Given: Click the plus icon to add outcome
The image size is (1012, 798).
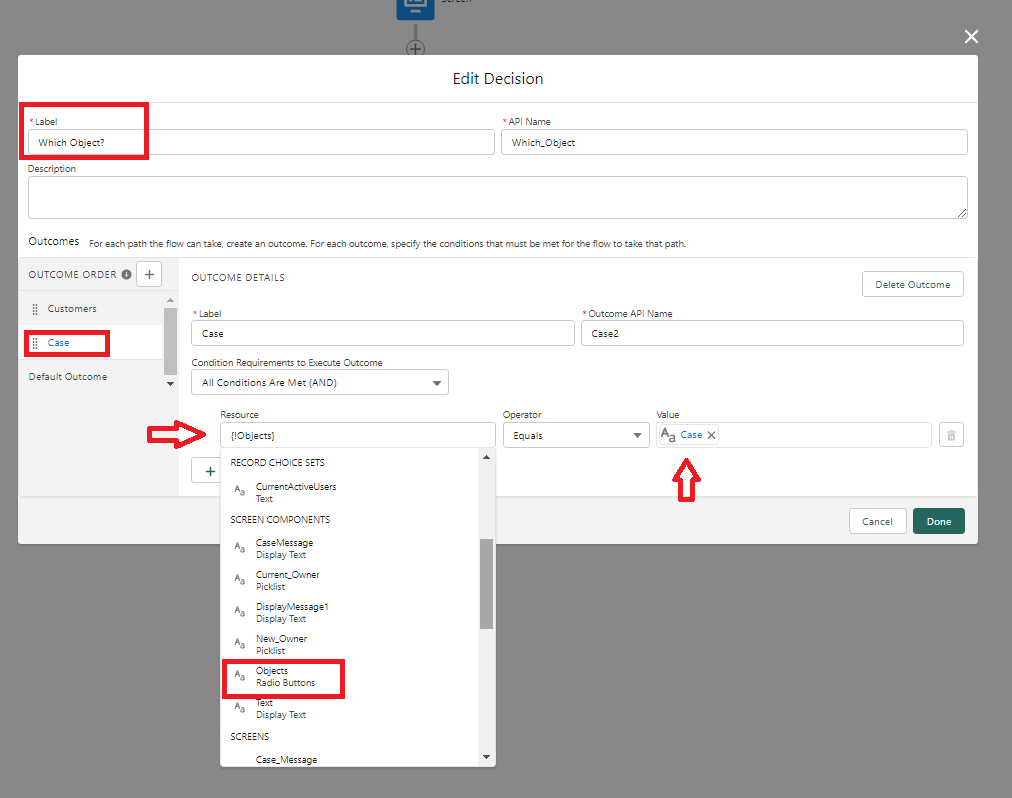Looking at the screenshot, I should 148,274.
